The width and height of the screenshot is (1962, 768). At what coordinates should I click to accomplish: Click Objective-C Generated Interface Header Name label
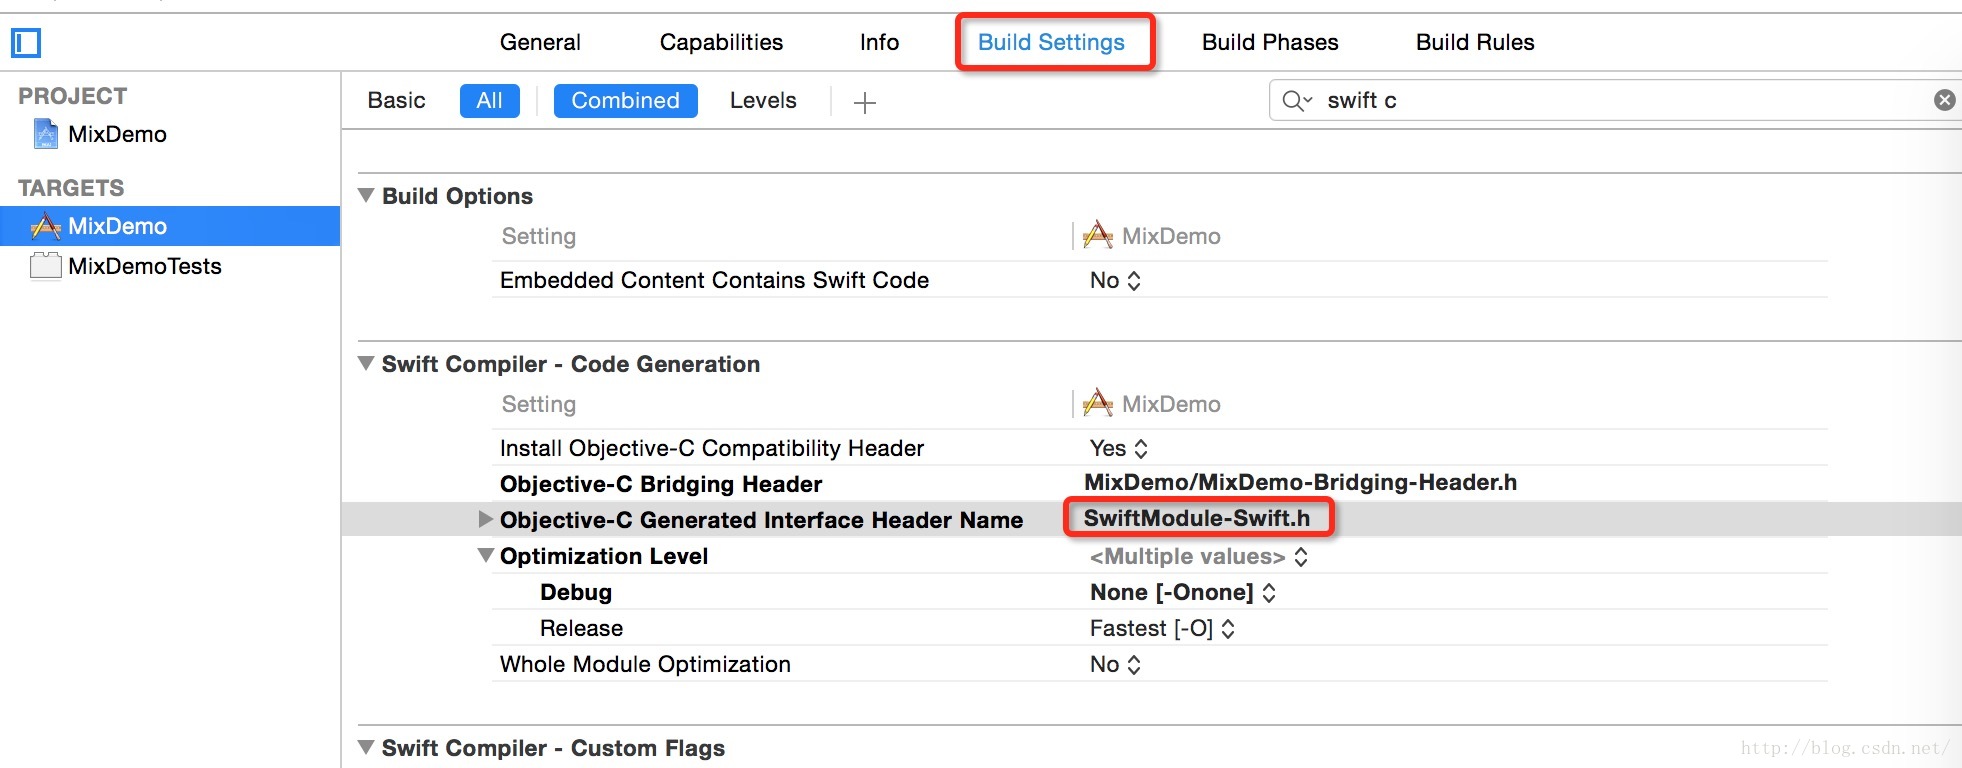[761, 520]
